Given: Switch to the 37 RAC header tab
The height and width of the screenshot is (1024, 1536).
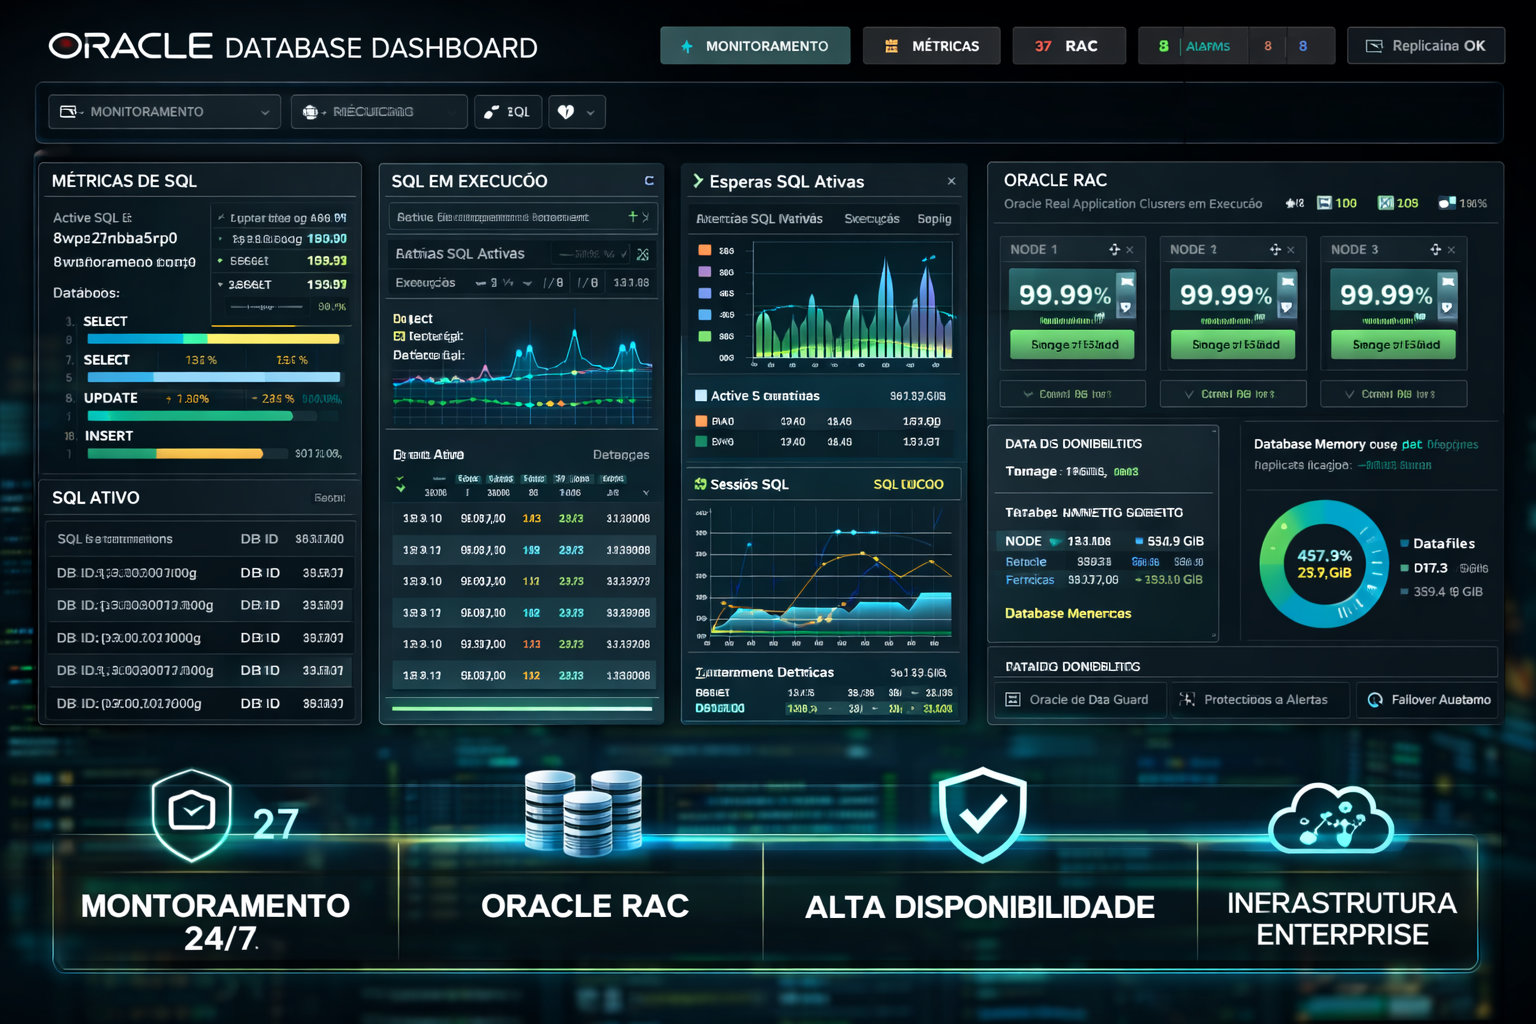Looking at the screenshot, I should [x=1068, y=46].
